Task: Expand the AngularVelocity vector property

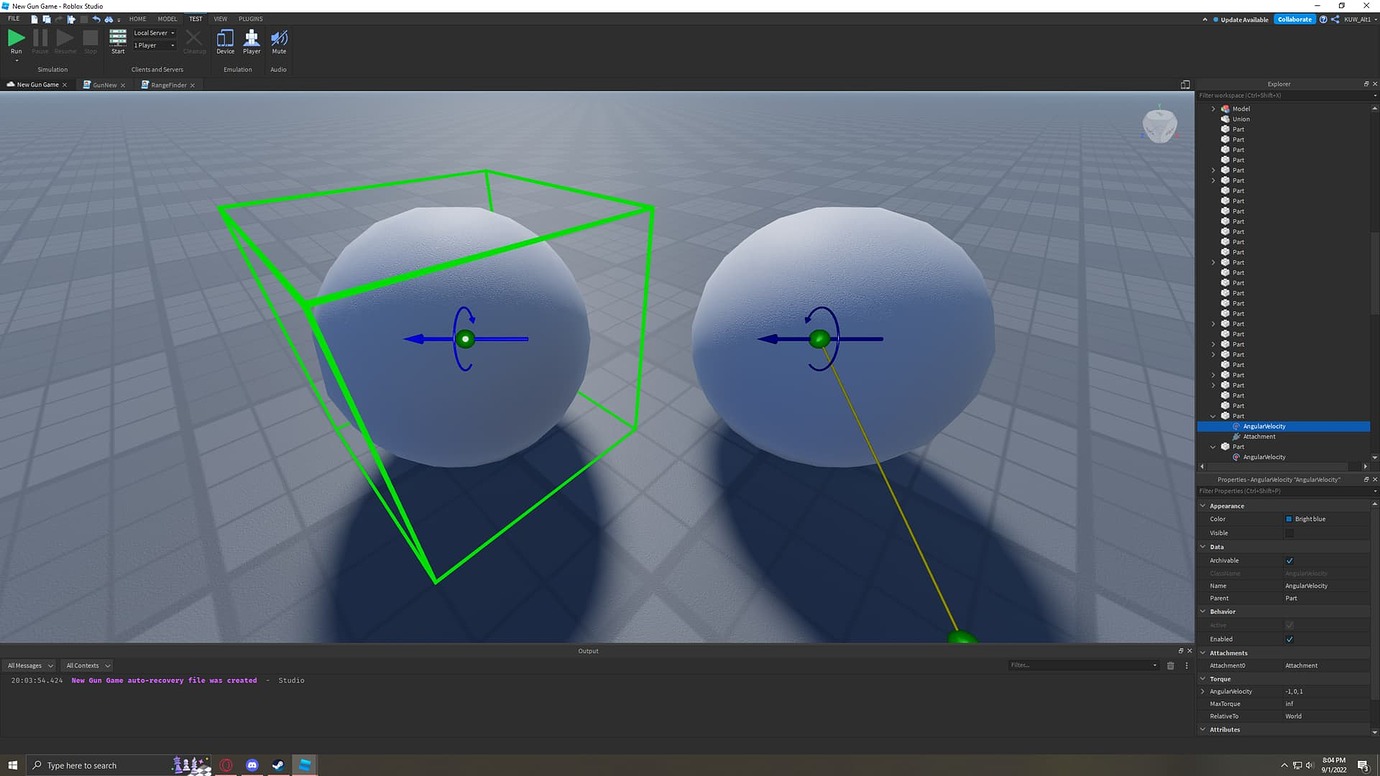Action: tap(1202, 691)
